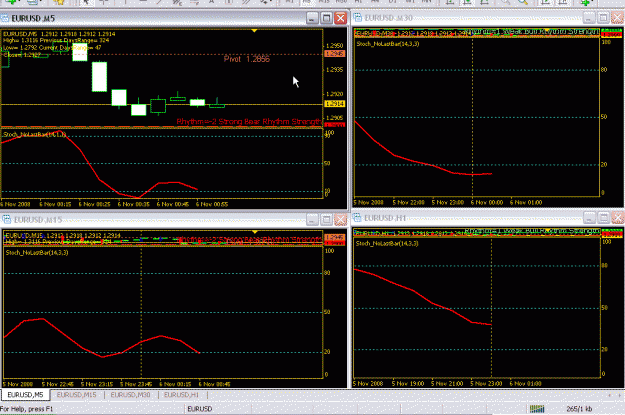This screenshot has width=625, height=415.
Task: Maximize the EURUSD,H1 chart window
Action: click(x=603, y=218)
